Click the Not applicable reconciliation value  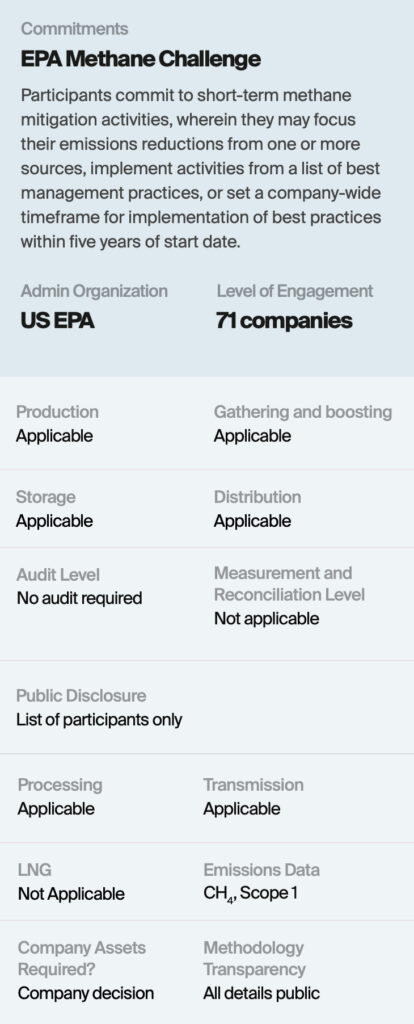click(266, 618)
